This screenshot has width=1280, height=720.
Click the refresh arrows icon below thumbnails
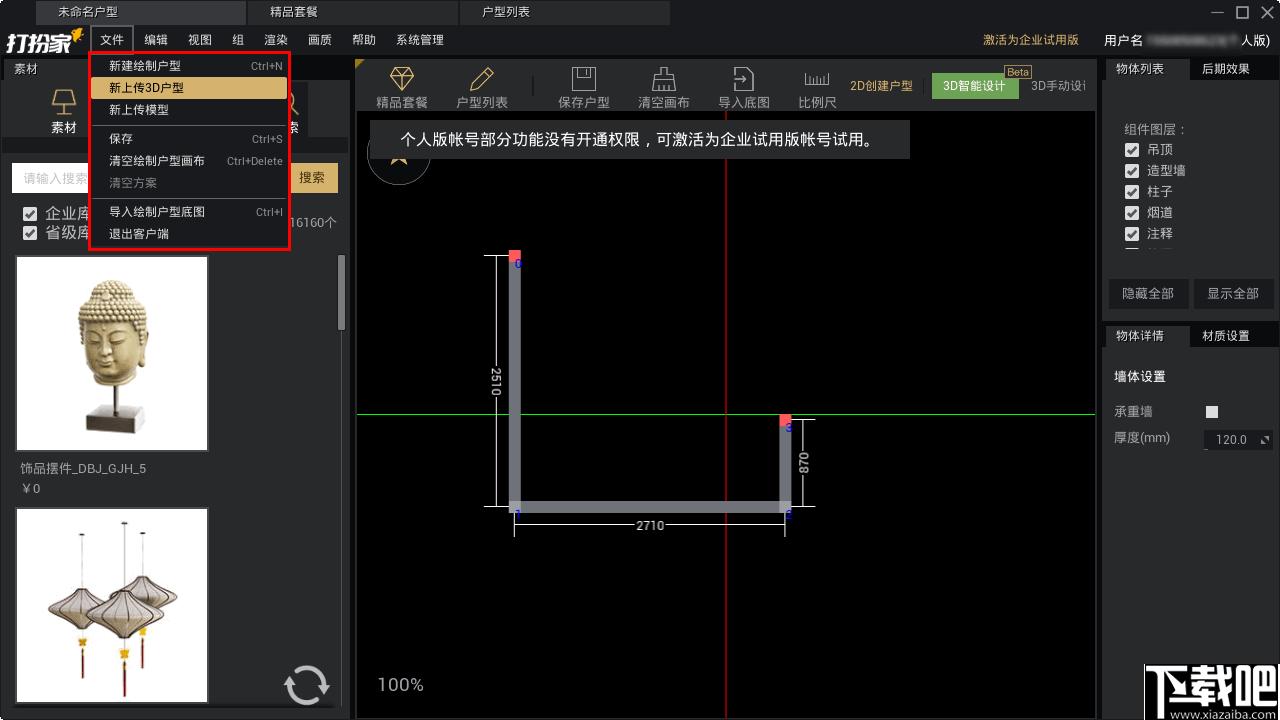point(306,686)
